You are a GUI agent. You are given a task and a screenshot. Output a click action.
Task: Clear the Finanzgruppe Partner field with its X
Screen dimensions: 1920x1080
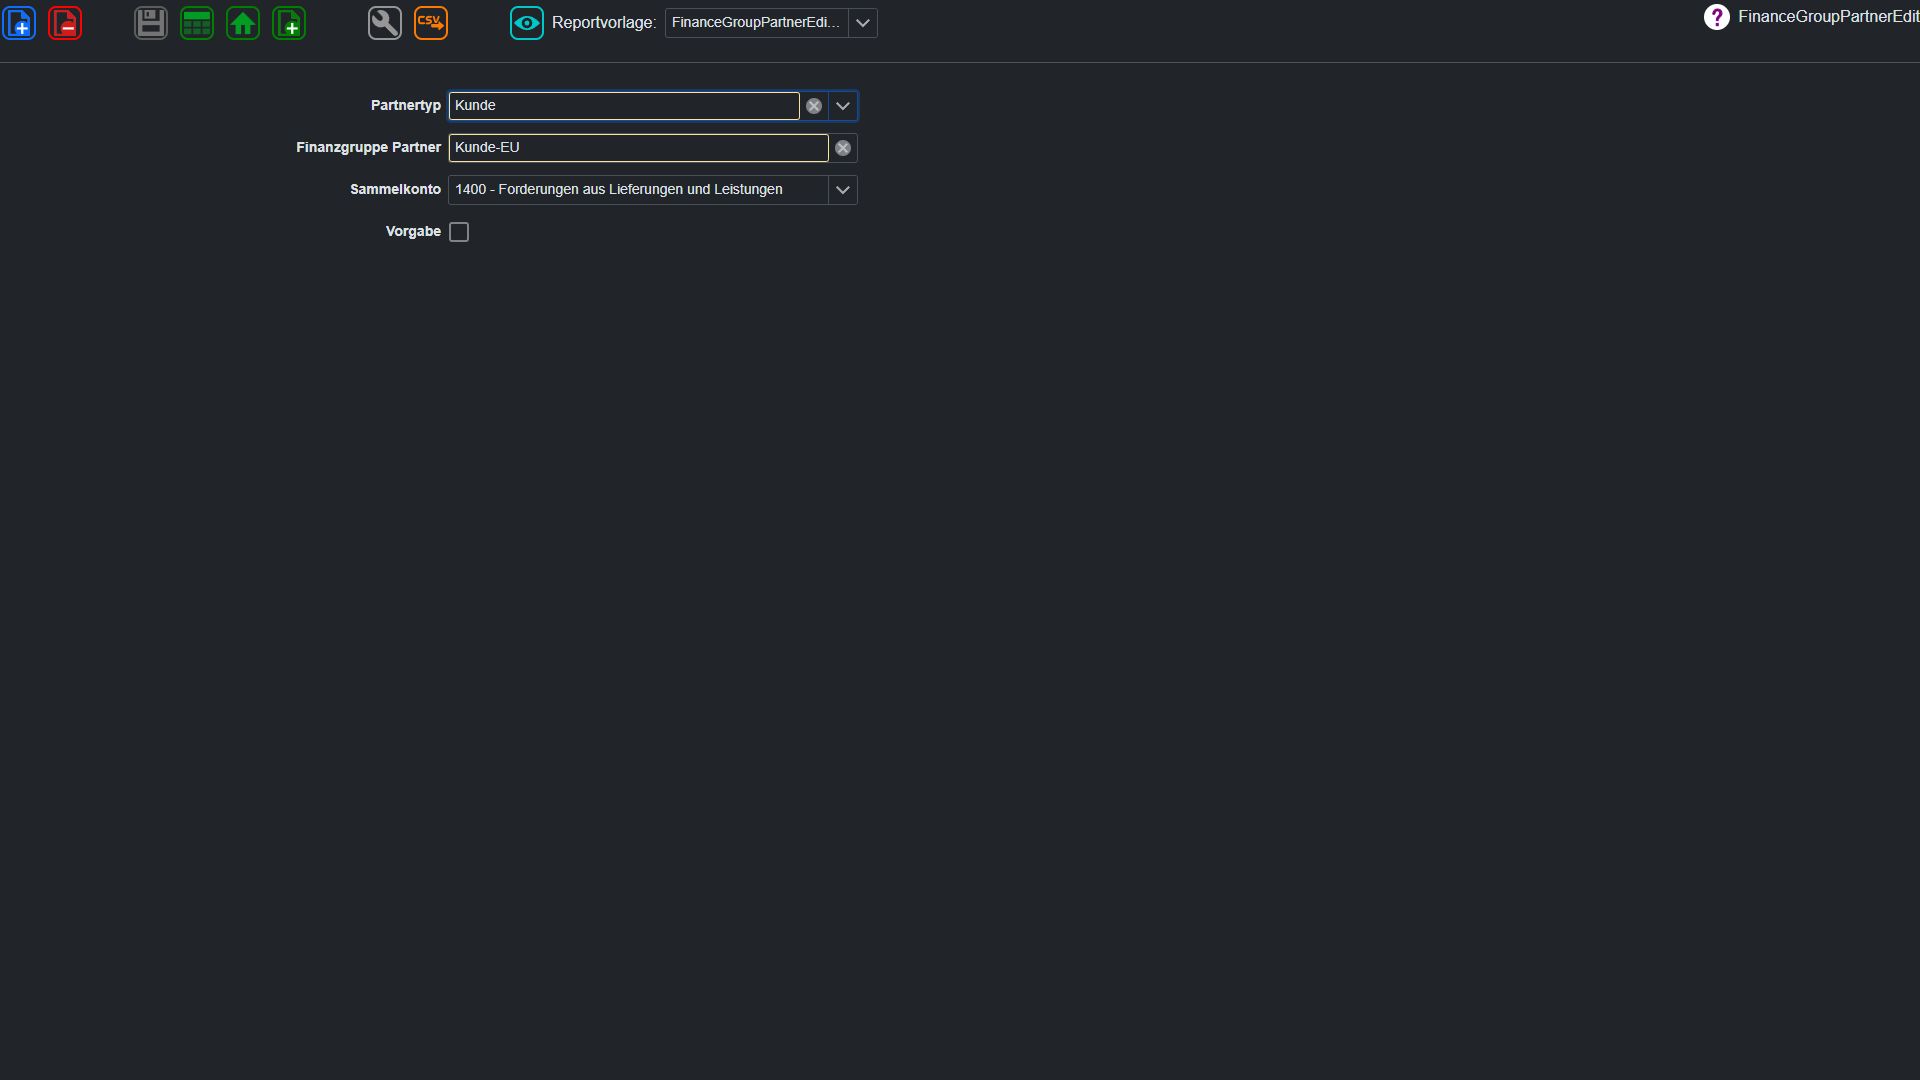coord(843,148)
